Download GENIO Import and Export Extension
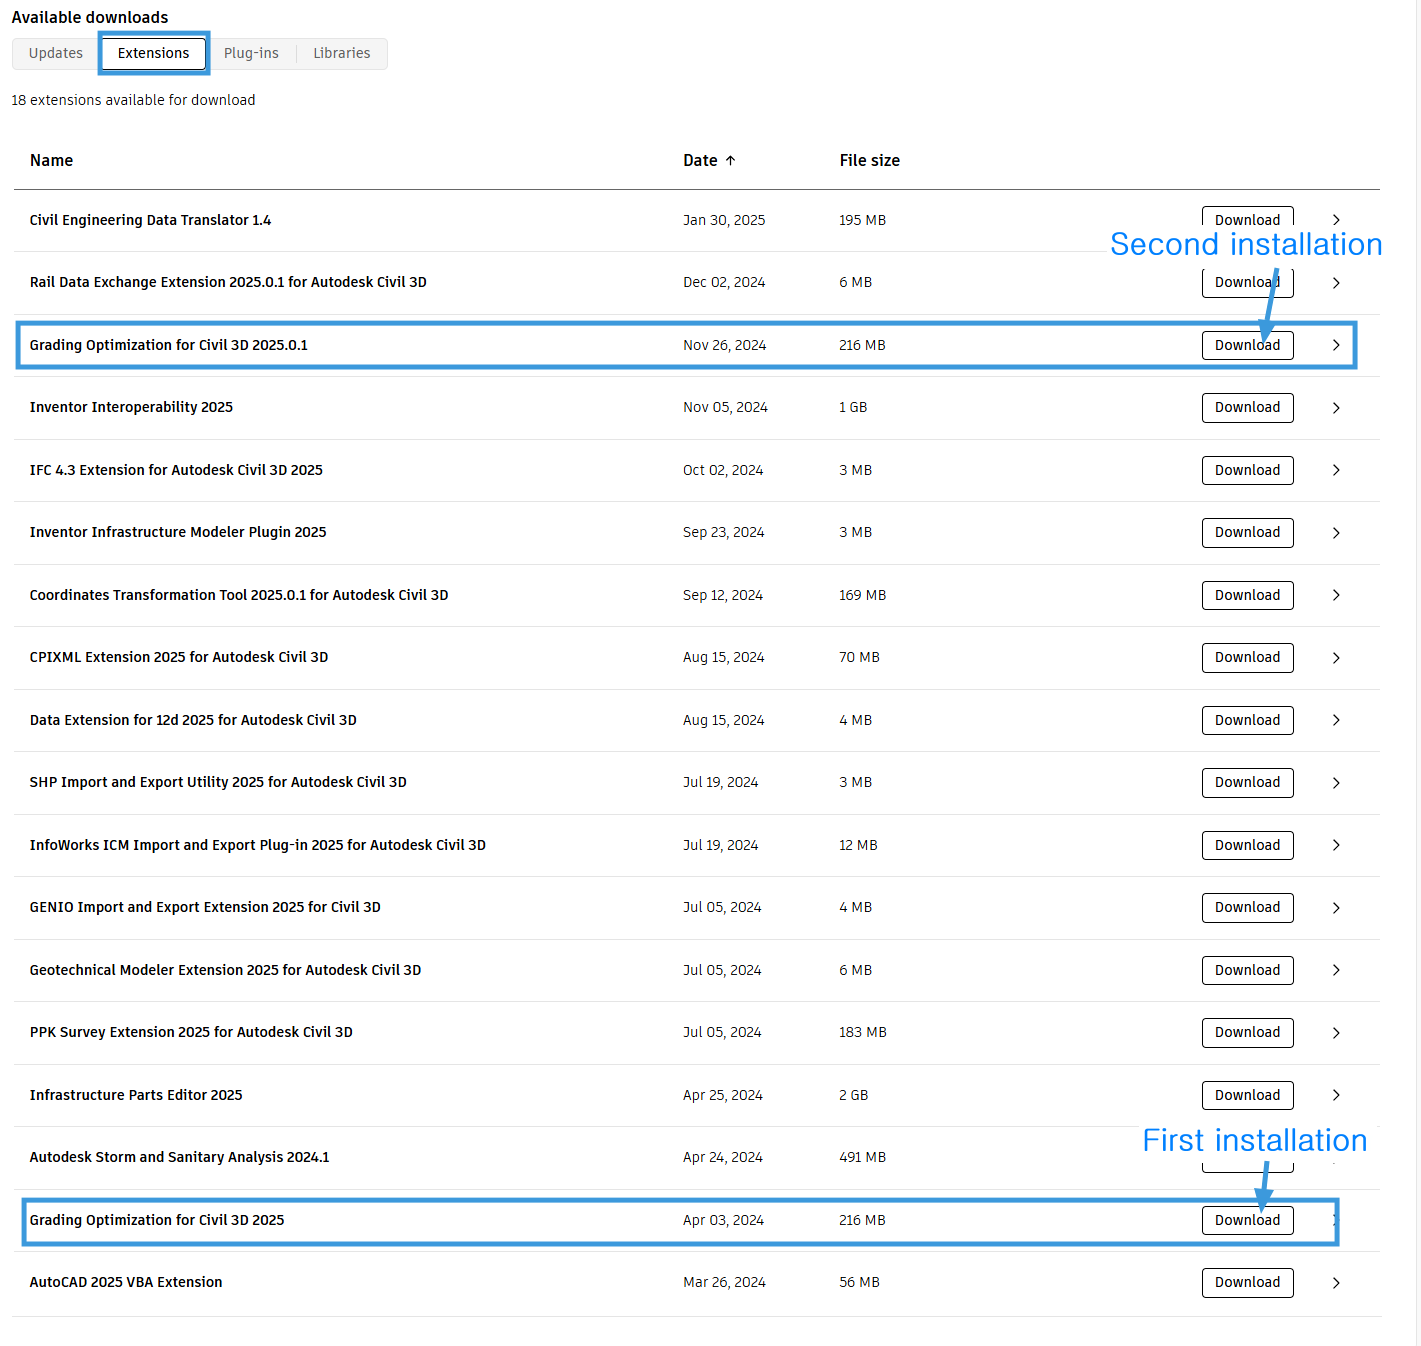 pyautogui.click(x=1247, y=907)
